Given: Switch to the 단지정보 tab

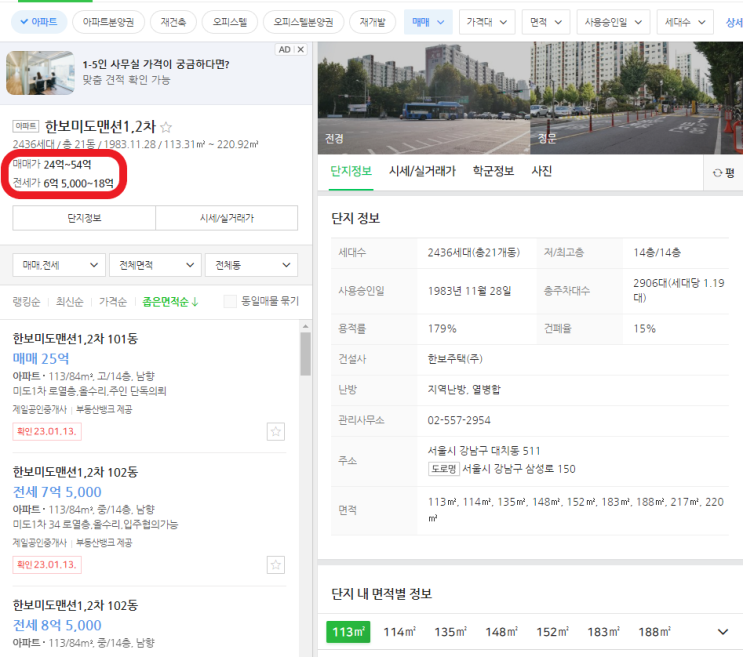Looking at the screenshot, I should pos(351,171).
